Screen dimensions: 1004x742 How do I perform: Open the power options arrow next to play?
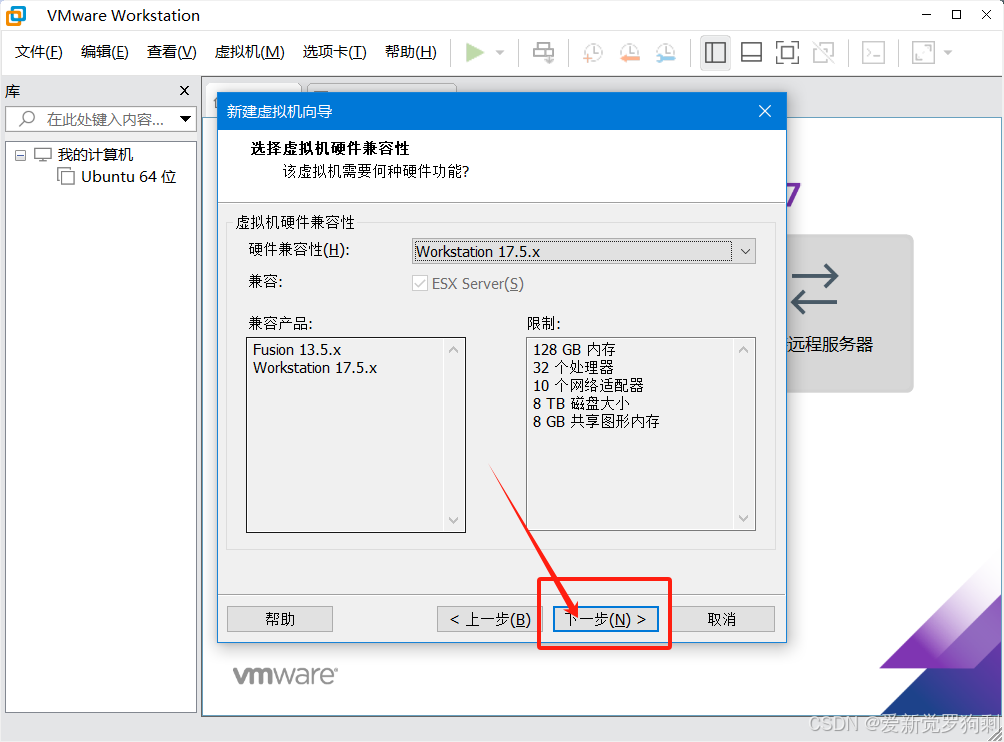point(500,52)
